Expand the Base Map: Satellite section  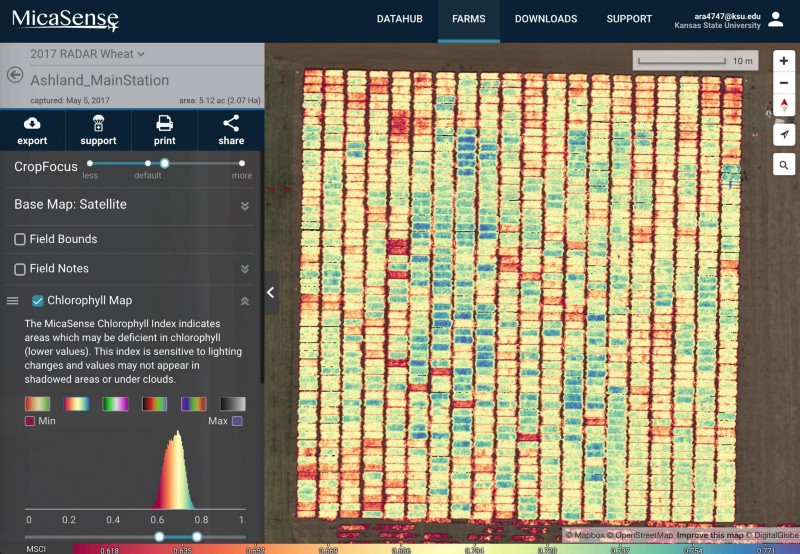(x=244, y=205)
